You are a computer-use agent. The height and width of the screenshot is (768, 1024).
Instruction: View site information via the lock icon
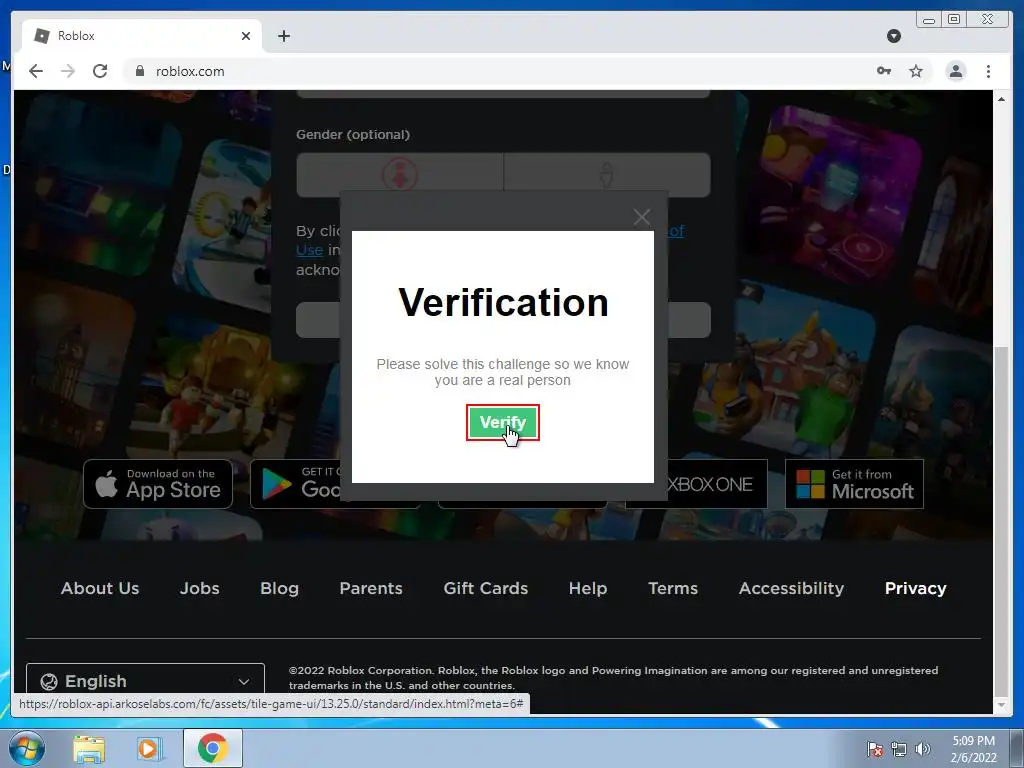139,71
